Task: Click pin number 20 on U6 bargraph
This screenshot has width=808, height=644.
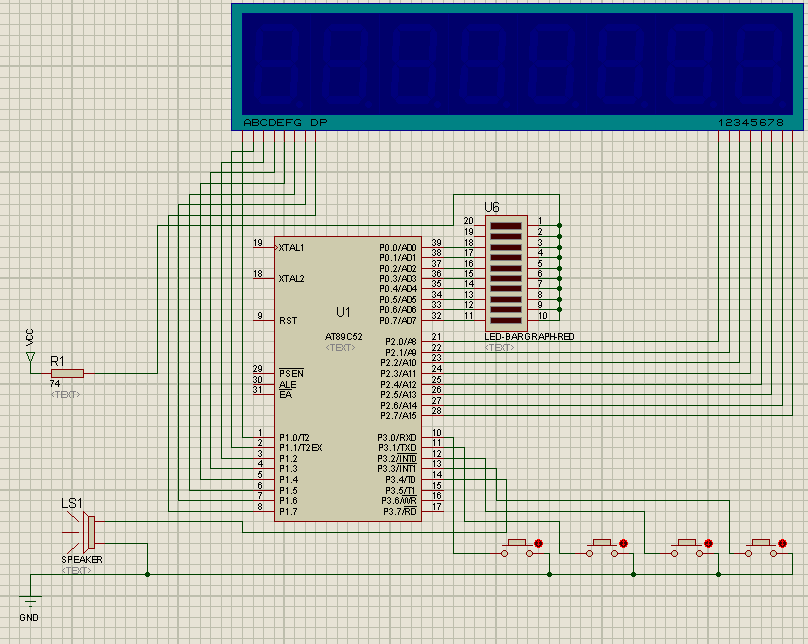Action: coord(468,221)
